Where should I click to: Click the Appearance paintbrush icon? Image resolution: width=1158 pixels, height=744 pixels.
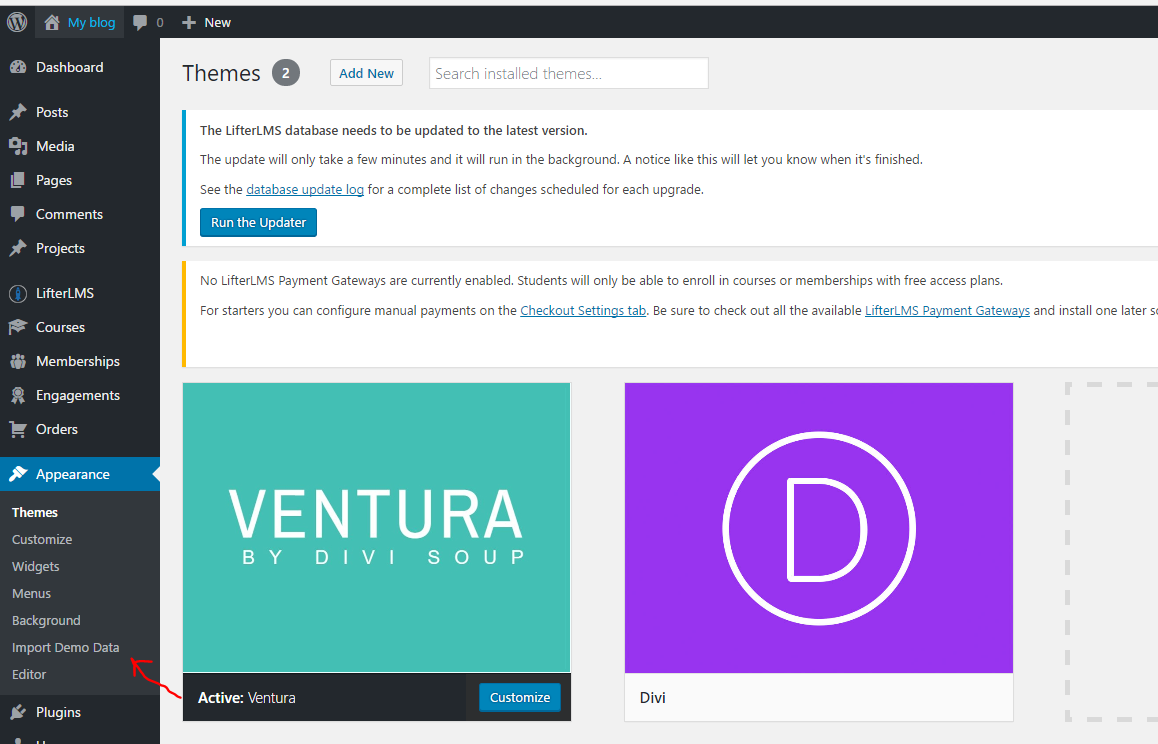click(x=18, y=474)
